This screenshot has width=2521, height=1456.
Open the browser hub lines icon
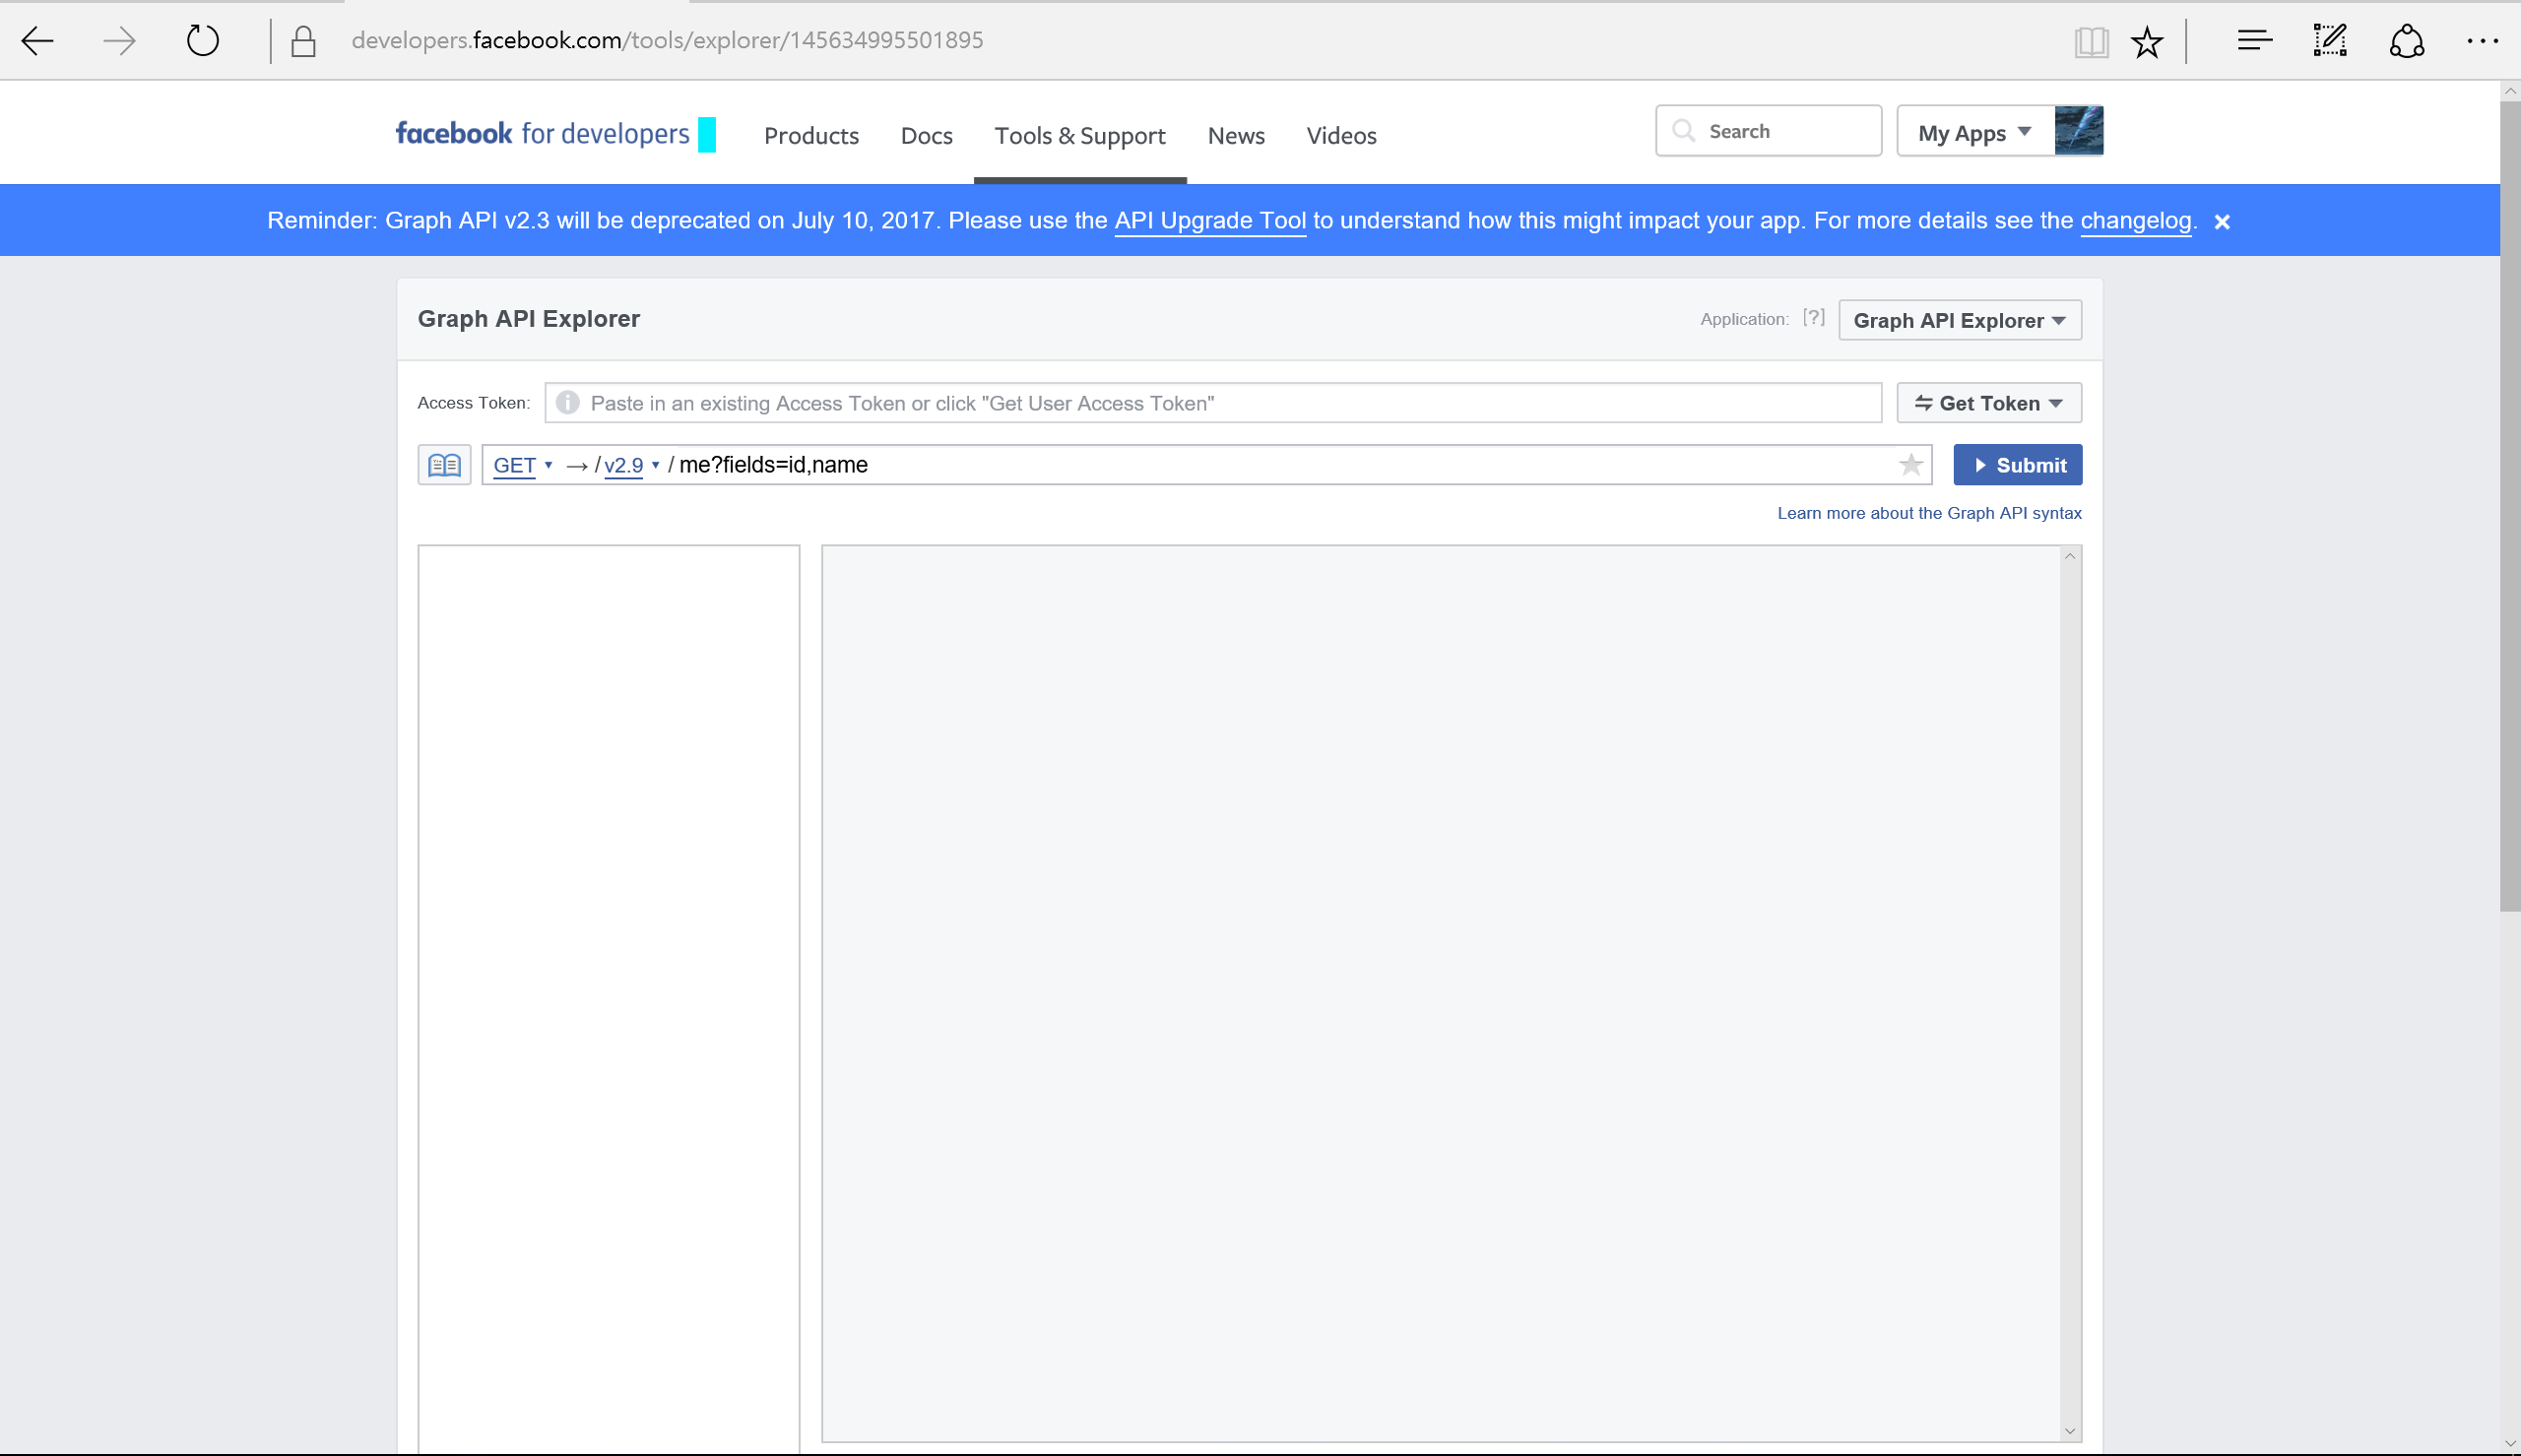pos(2255,41)
